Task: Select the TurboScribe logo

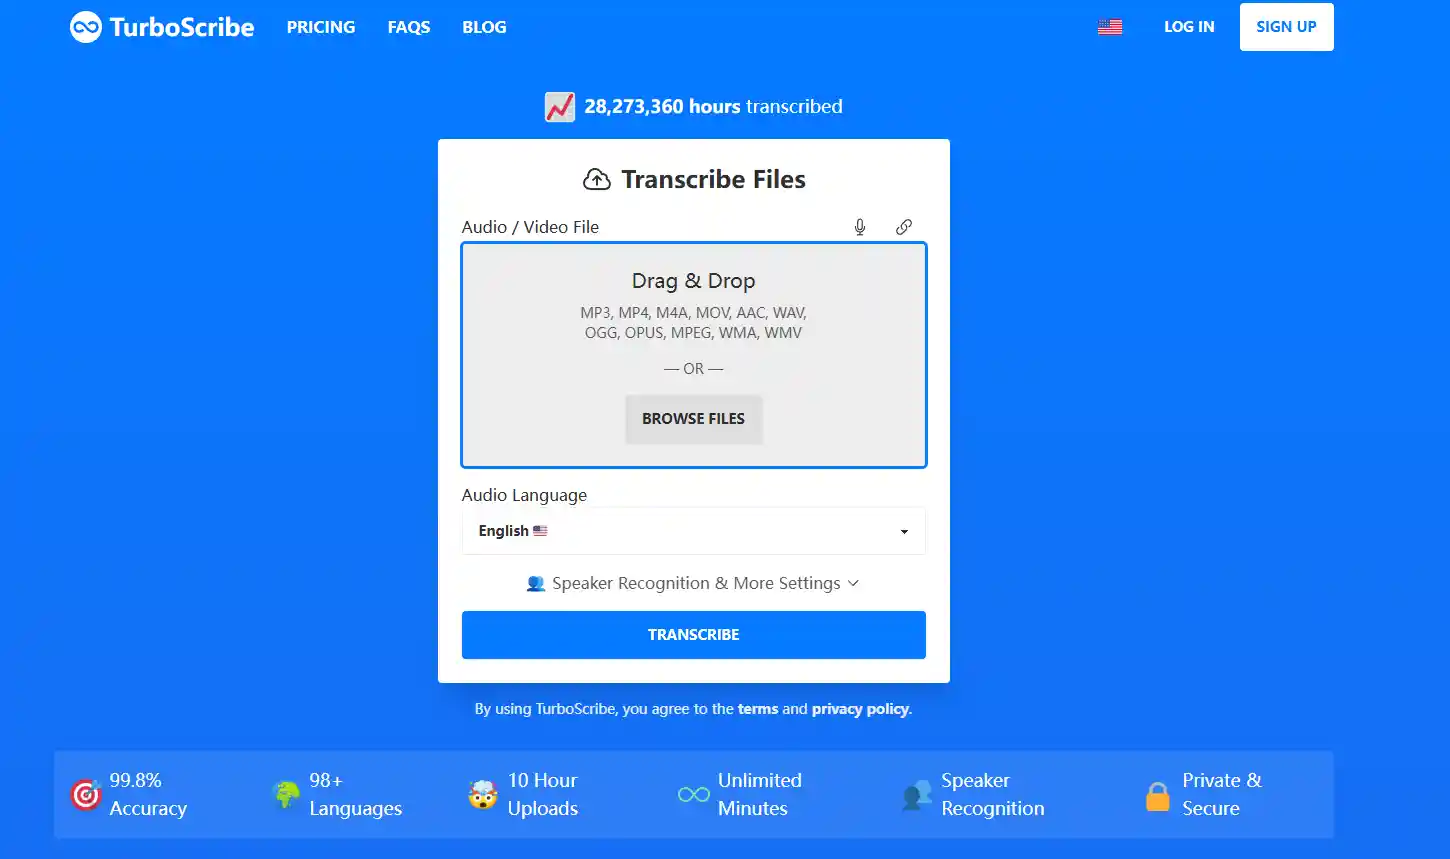Action: click(161, 27)
